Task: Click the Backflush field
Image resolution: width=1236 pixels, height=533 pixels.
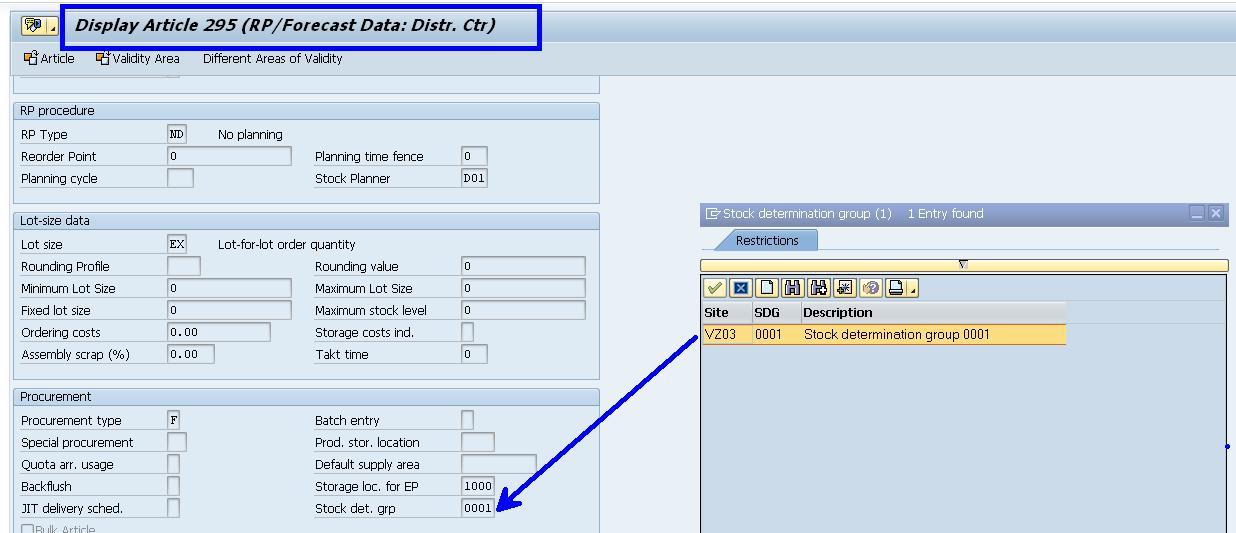Action: (174, 486)
